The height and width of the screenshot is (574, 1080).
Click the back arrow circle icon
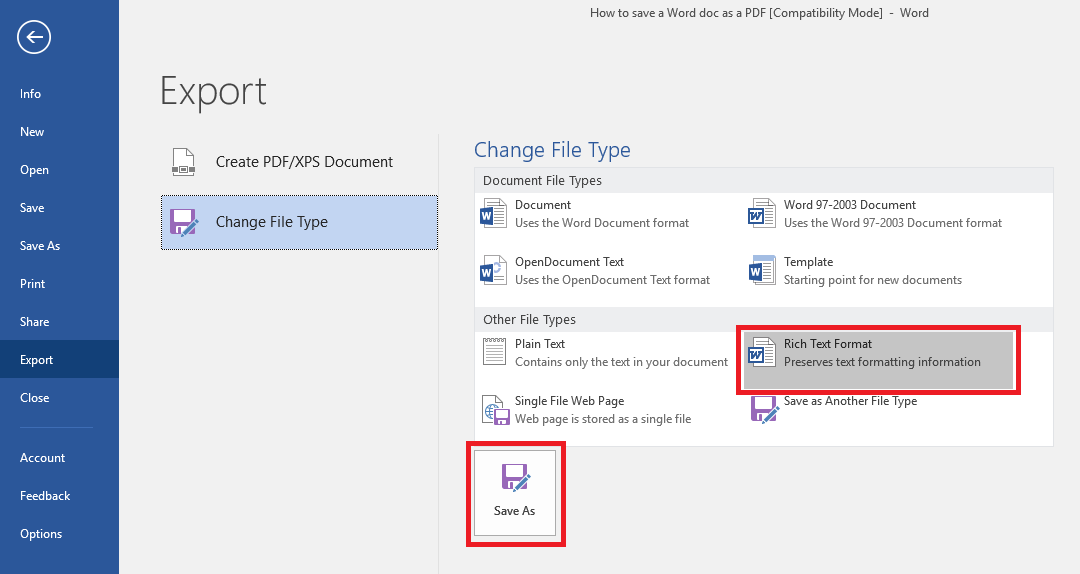click(x=34, y=38)
